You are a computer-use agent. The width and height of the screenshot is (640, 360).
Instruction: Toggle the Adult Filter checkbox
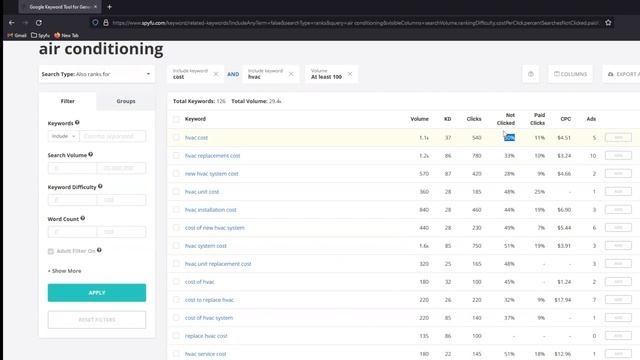click(x=51, y=251)
